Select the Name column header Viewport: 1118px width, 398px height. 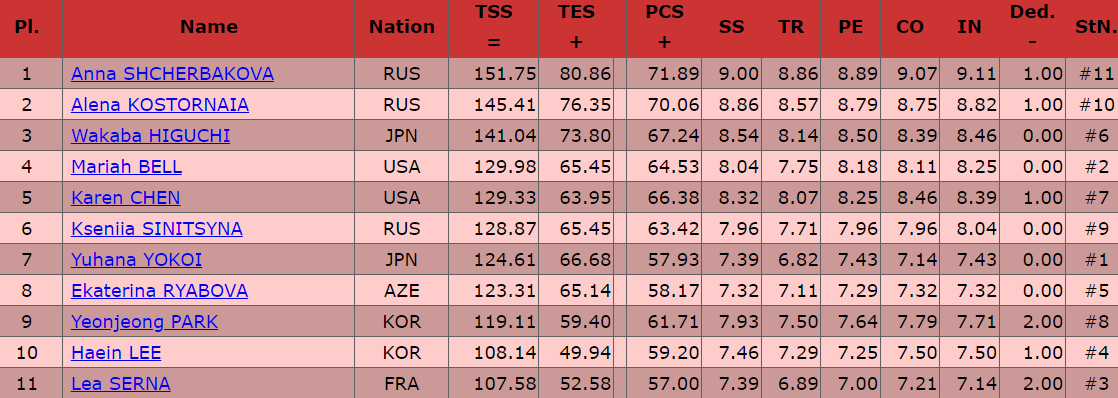pos(209,27)
